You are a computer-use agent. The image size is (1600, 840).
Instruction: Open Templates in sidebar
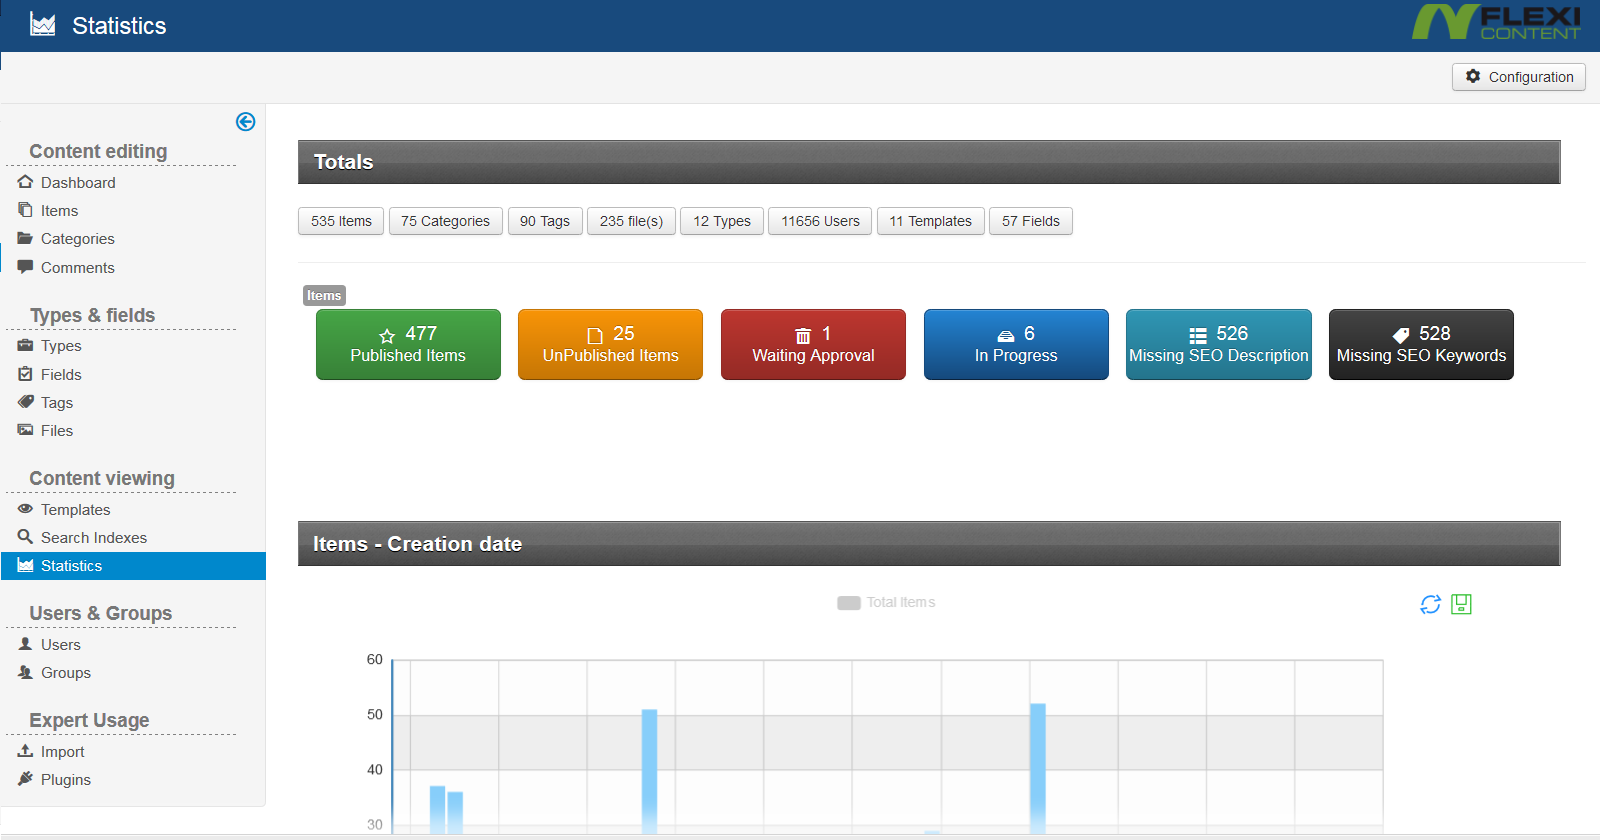pos(75,509)
